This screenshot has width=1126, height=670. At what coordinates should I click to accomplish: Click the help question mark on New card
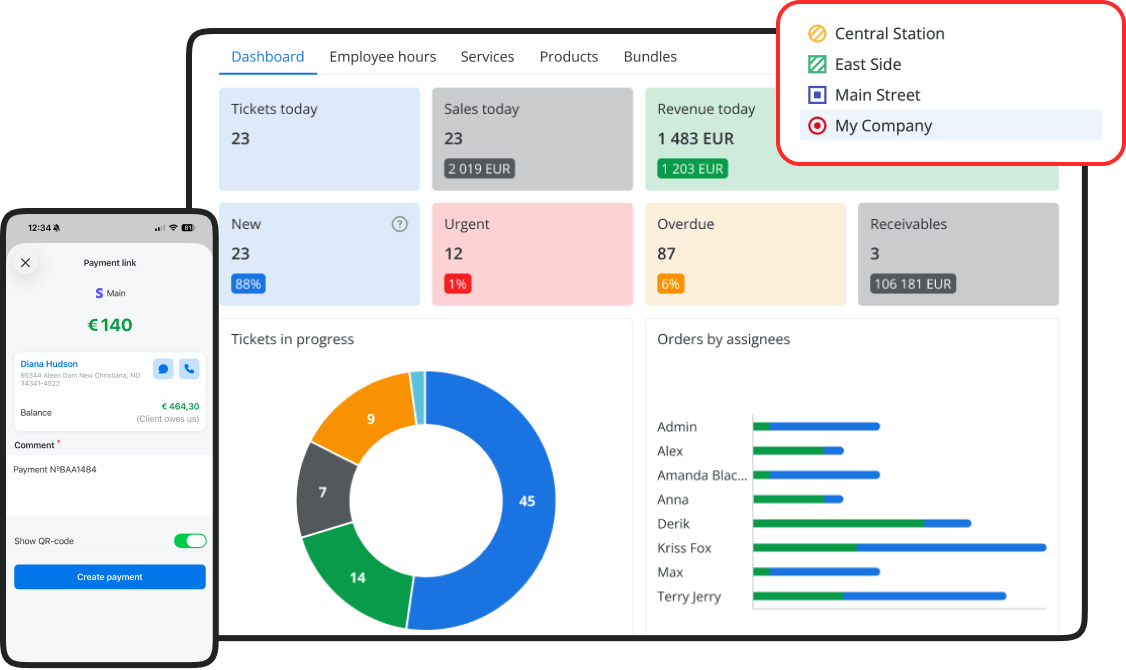pos(399,224)
